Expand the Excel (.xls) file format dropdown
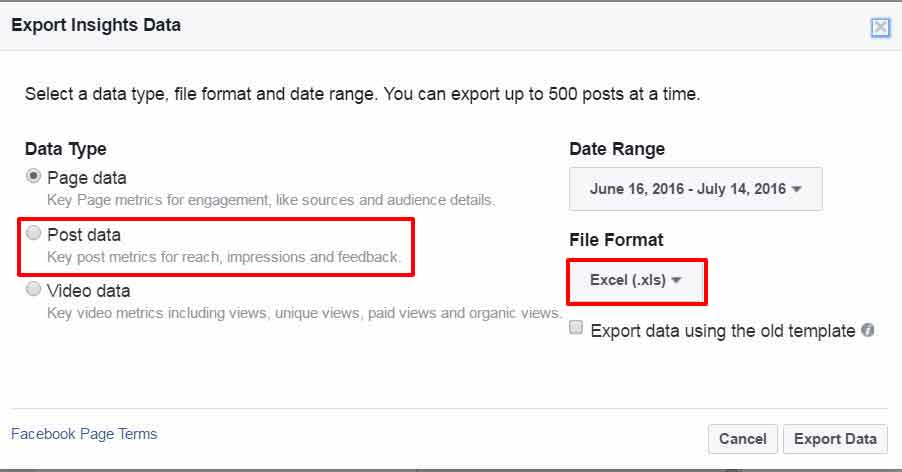The image size is (902, 472). (x=636, y=281)
